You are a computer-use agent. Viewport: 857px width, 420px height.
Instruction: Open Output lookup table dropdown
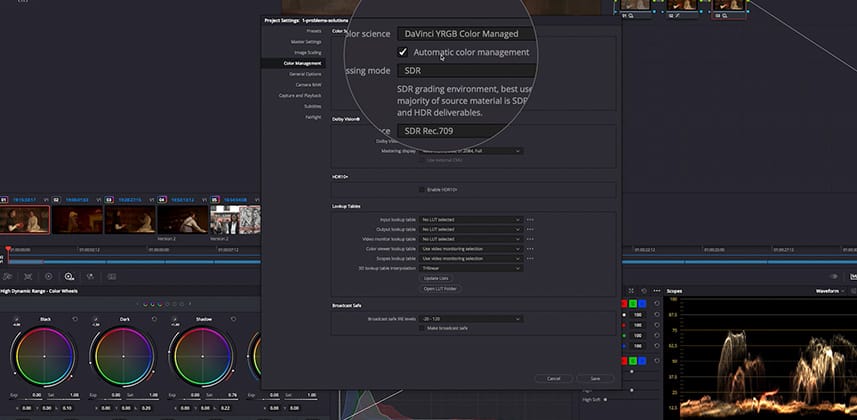pos(471,230)
